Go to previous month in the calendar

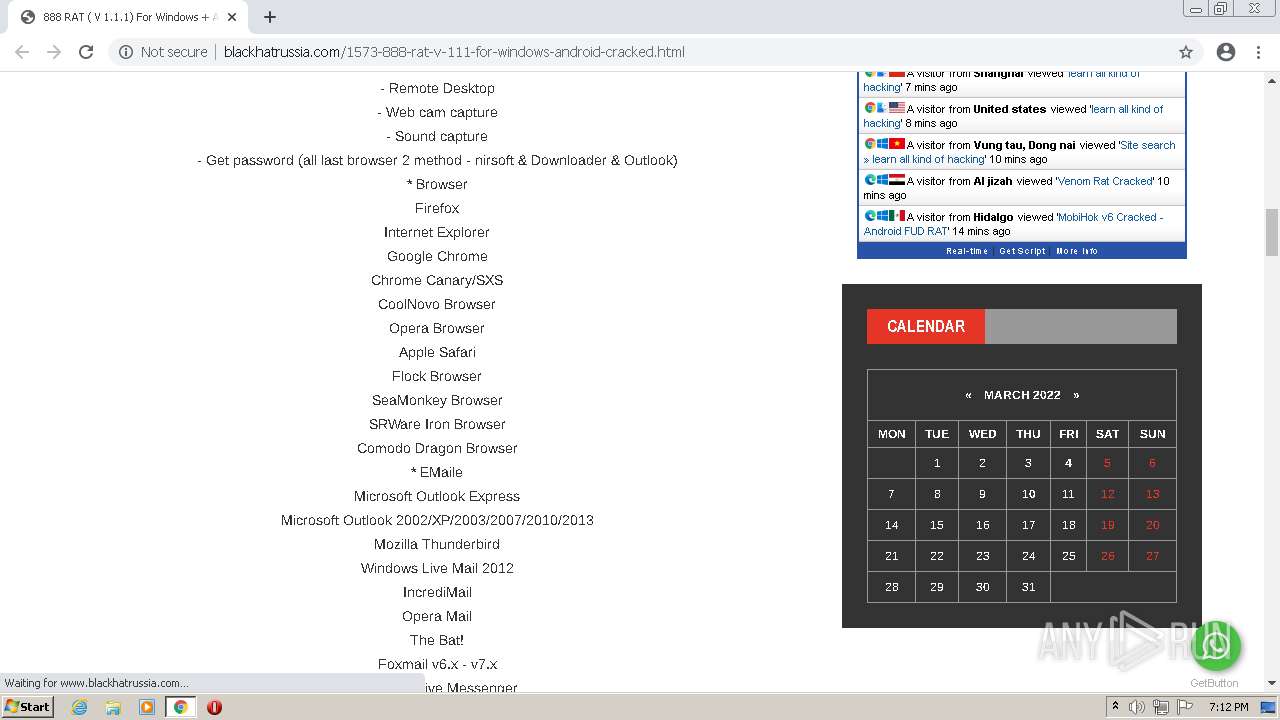coord(968,395)
